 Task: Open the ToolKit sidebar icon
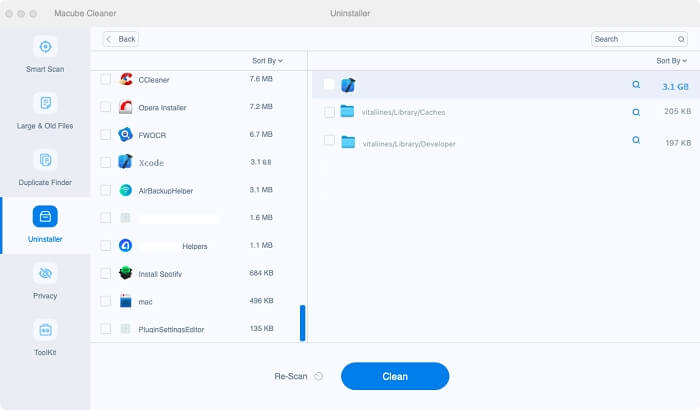coord(45,330)
